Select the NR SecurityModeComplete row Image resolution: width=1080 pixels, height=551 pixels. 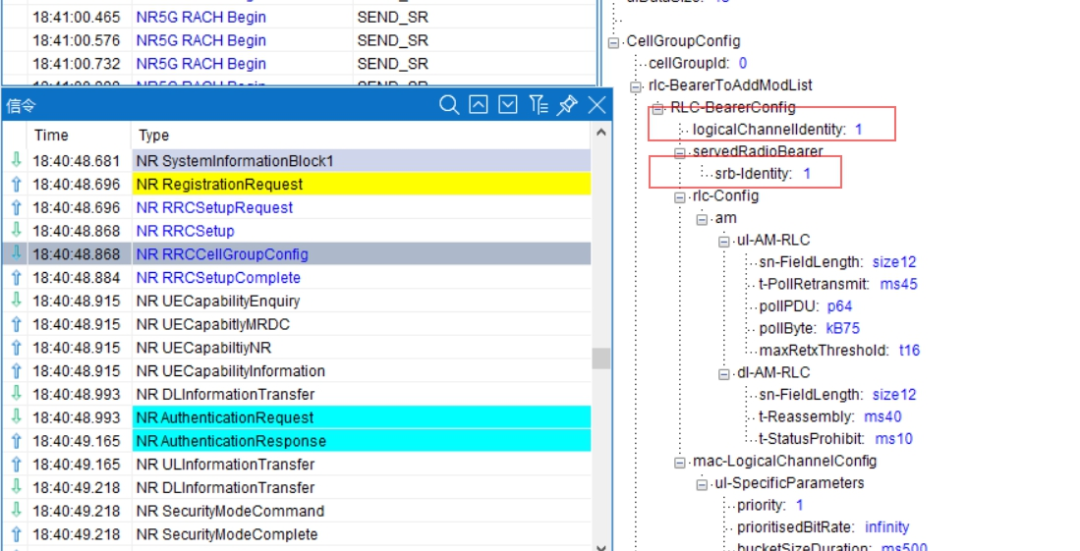[296, 534]
